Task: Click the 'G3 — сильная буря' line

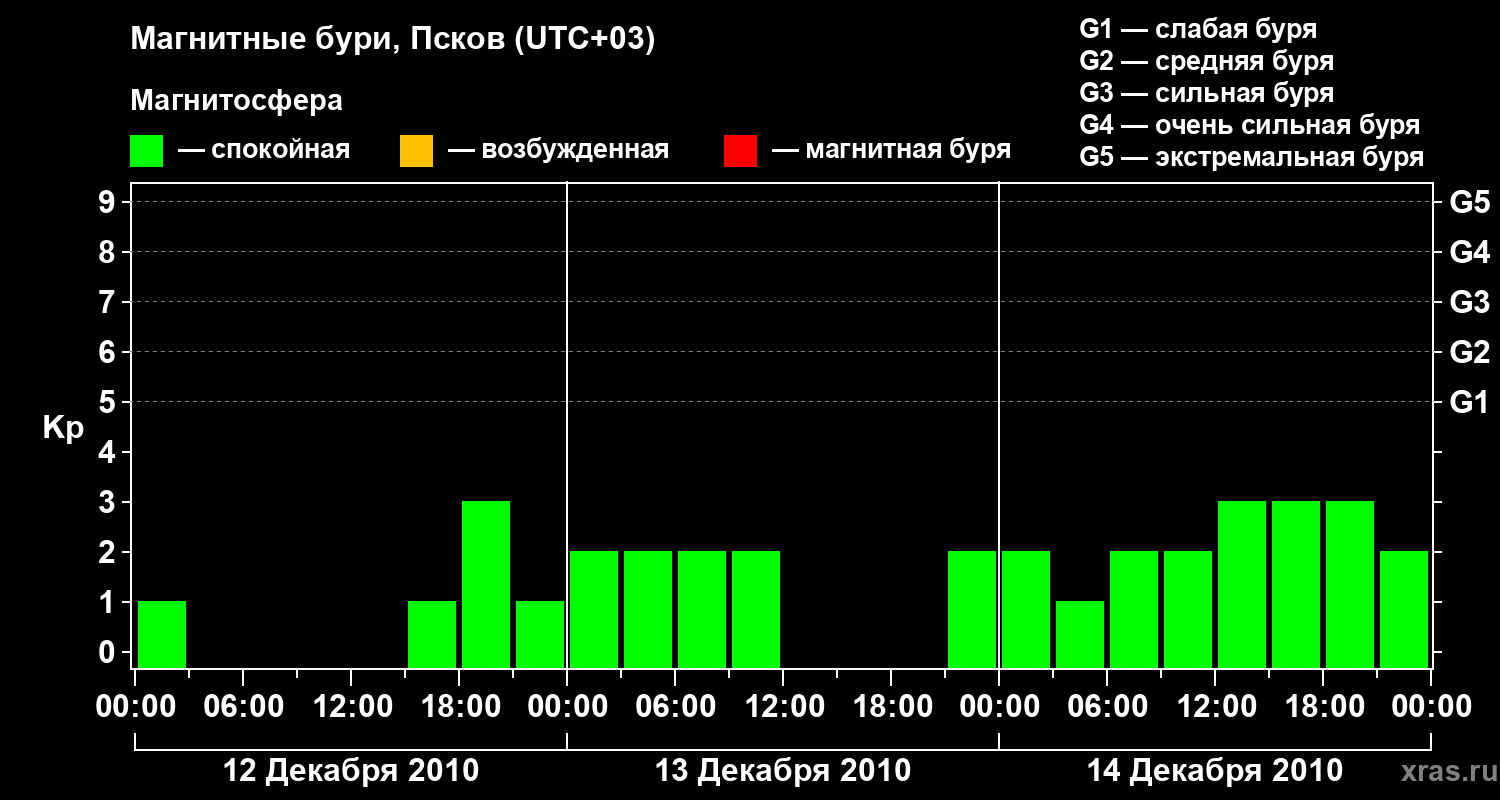Action: coord(1206,93)
